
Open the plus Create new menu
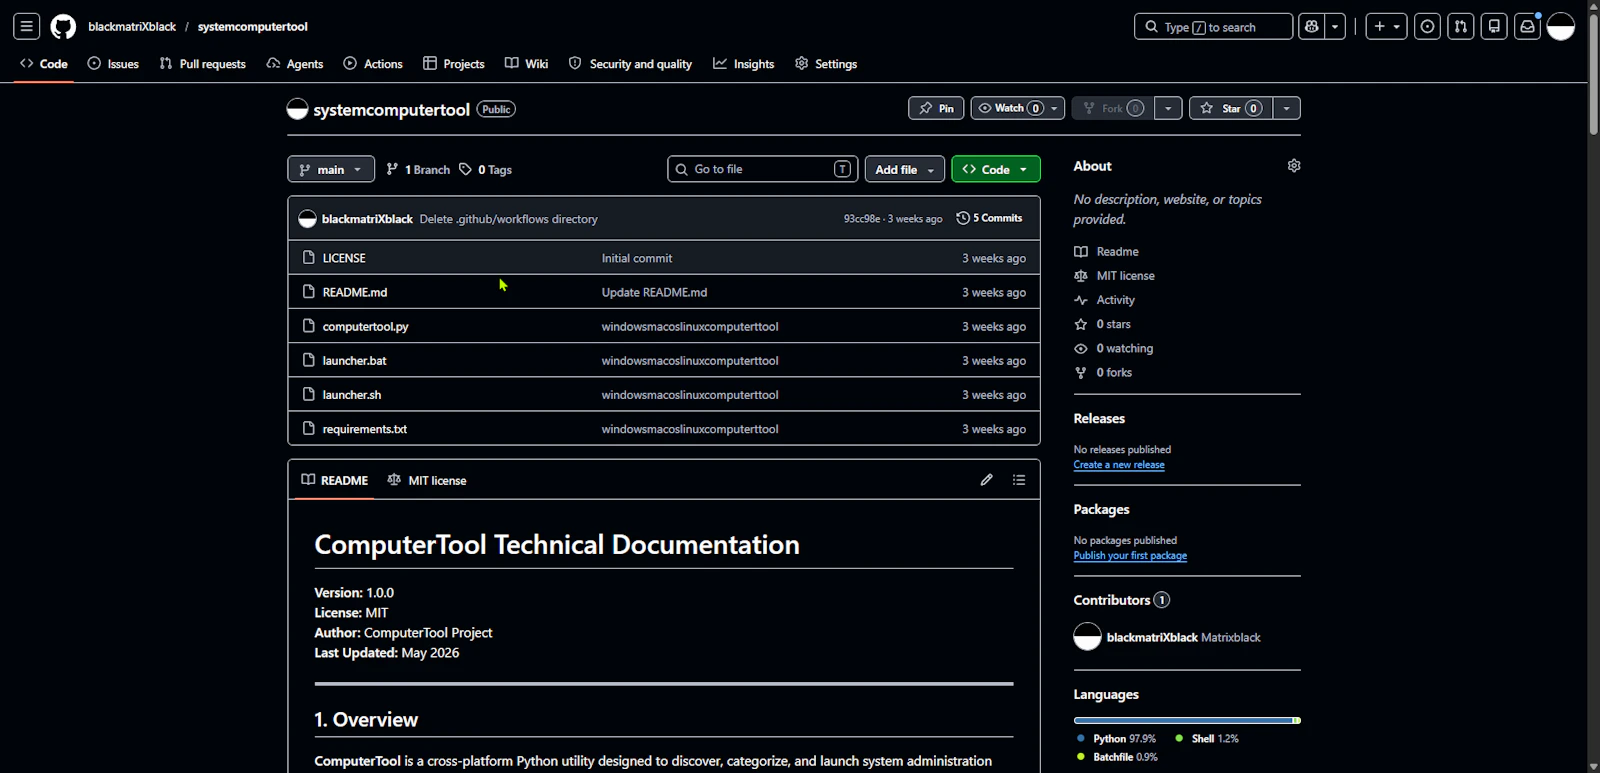coord(1387,27)
